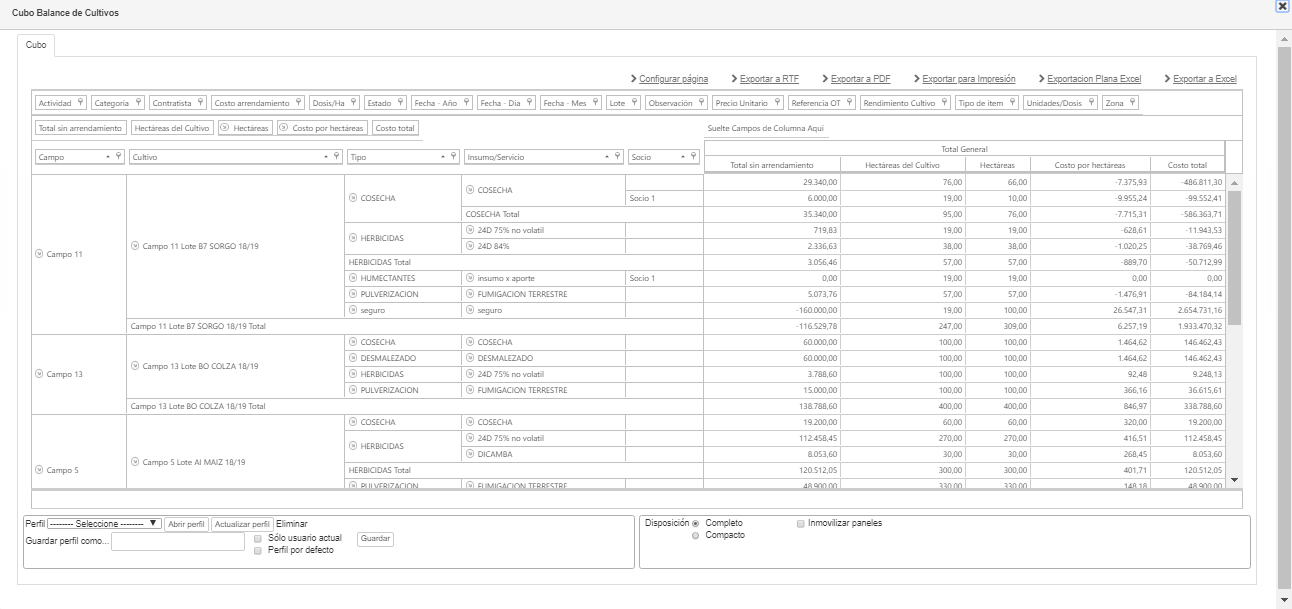Click the Exportar para Impresión link
Screen dimensions: 1292x609
pyautogui.click(x=968, y=78)
